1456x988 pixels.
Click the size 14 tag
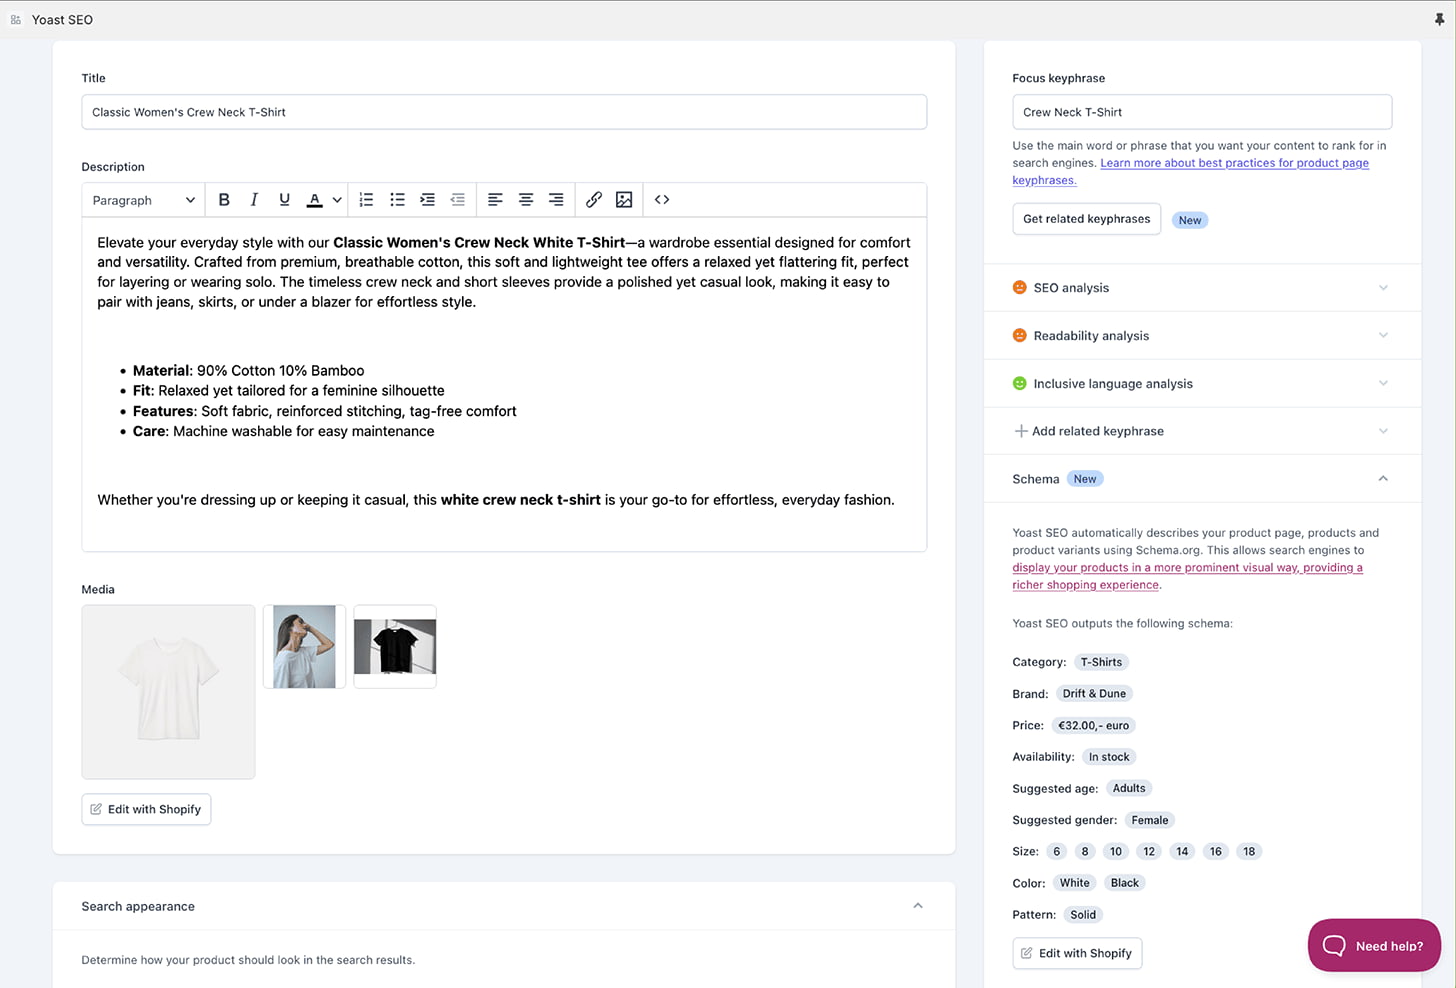pos(1182,852)
